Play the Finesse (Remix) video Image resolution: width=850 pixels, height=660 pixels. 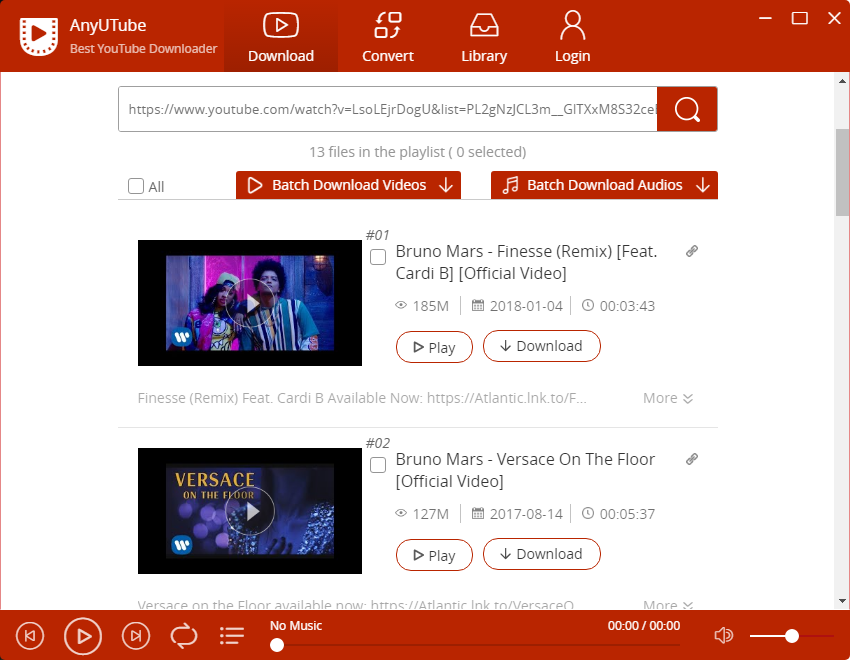pyautogui.click(x=434, y=347)
